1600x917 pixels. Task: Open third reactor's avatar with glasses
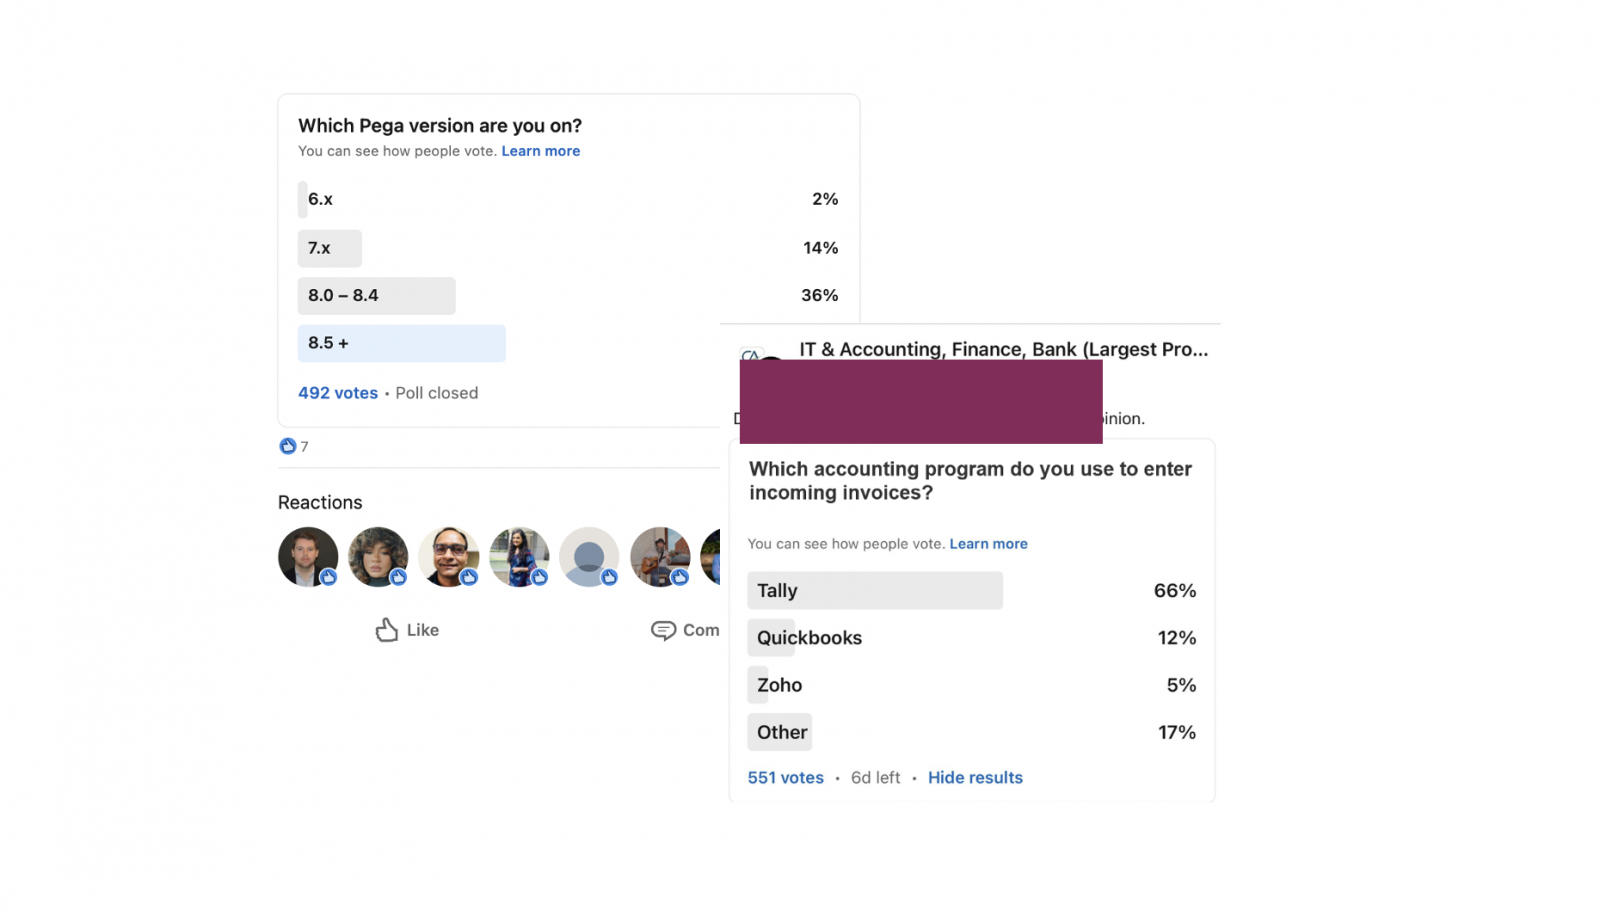pyautogui.click(x=448, y=556)
